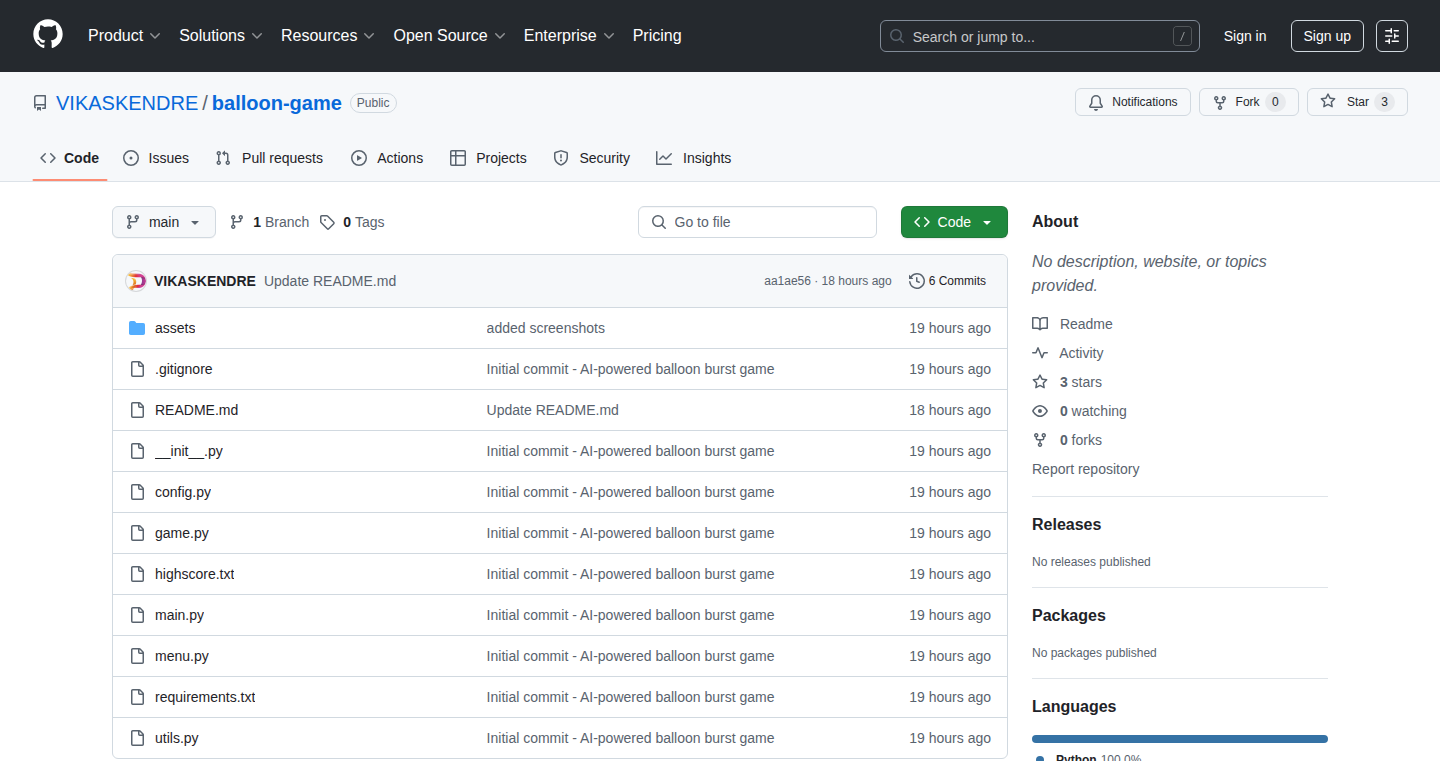The image size is (1440, 761).
Task: Click the repository icon before VIKASKENDRE
Action: tap(40, 103)
